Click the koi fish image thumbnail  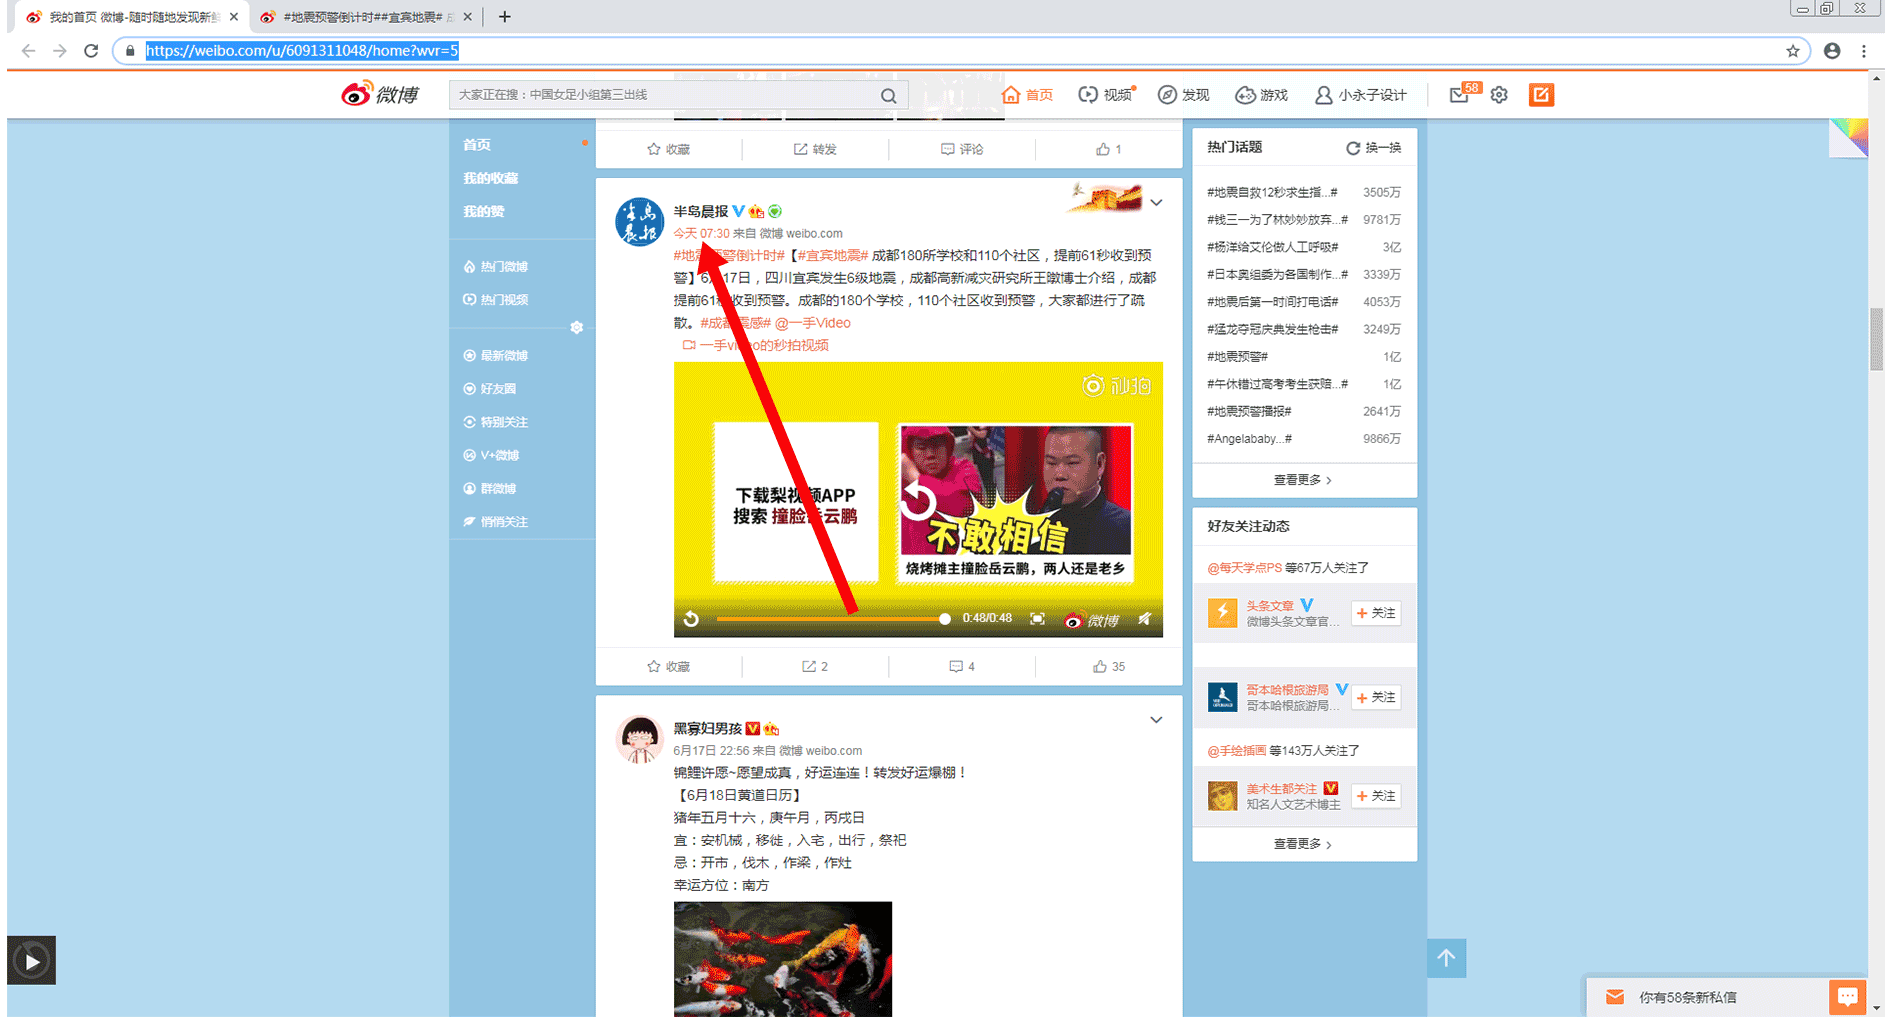[x=782, y=958]
